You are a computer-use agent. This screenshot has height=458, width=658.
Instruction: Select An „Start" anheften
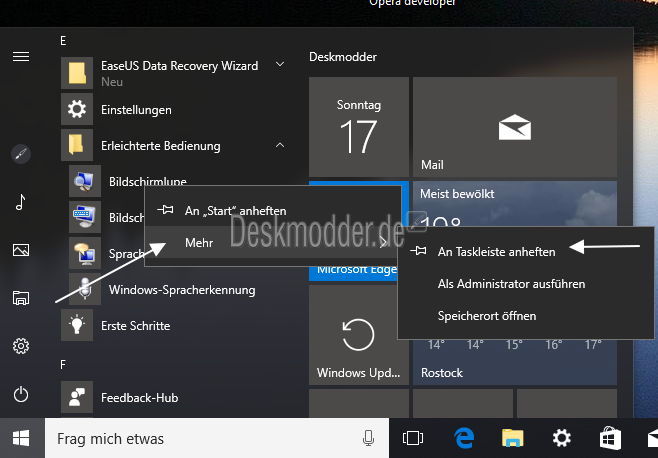(x=272, y=210)
